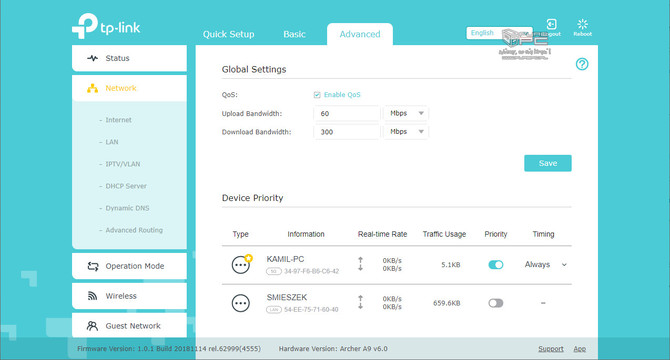Image resolution: width=670 pixels, height=360 pixels.
Task: Open the Wireless menu
Action: (x=129, y=296)
